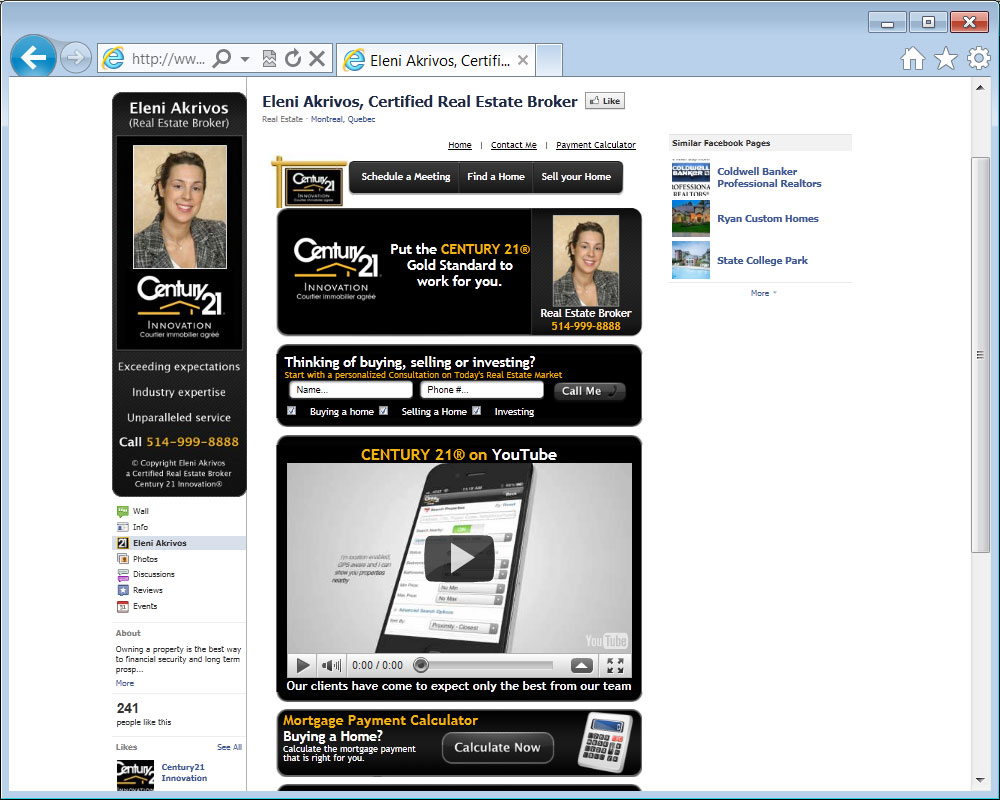Open Favorites star icon
Viewport: 1000px width, 800px height.
[x=946, y=59]
